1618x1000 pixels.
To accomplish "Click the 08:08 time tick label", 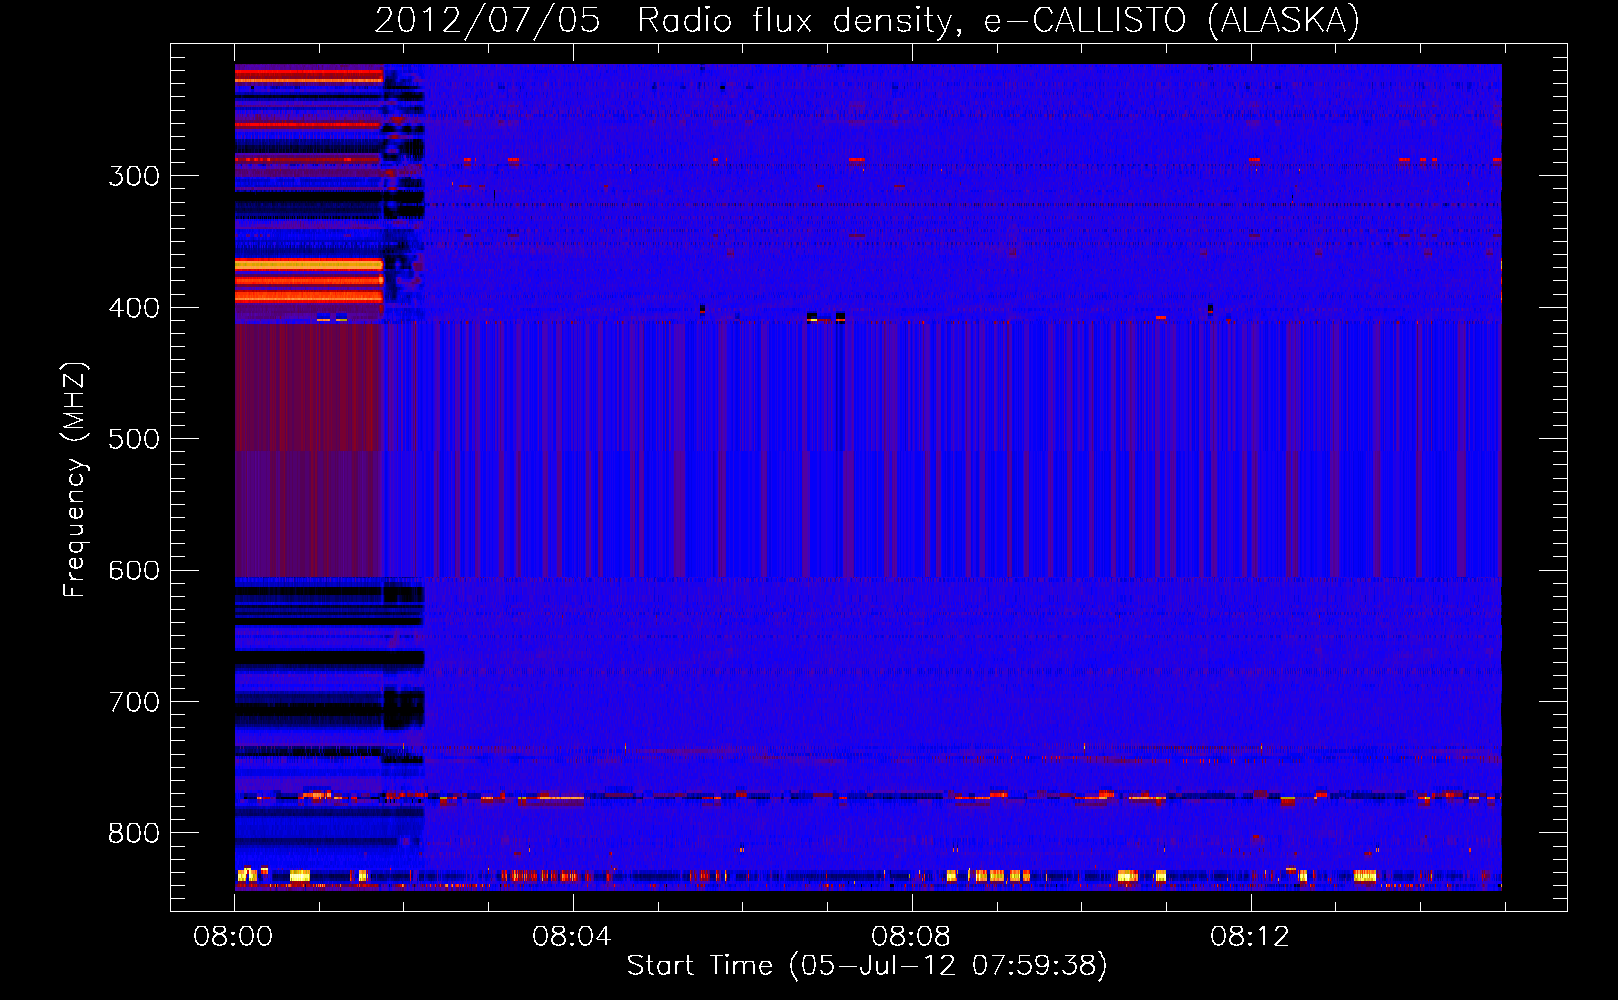I will (x=910, y=937).
